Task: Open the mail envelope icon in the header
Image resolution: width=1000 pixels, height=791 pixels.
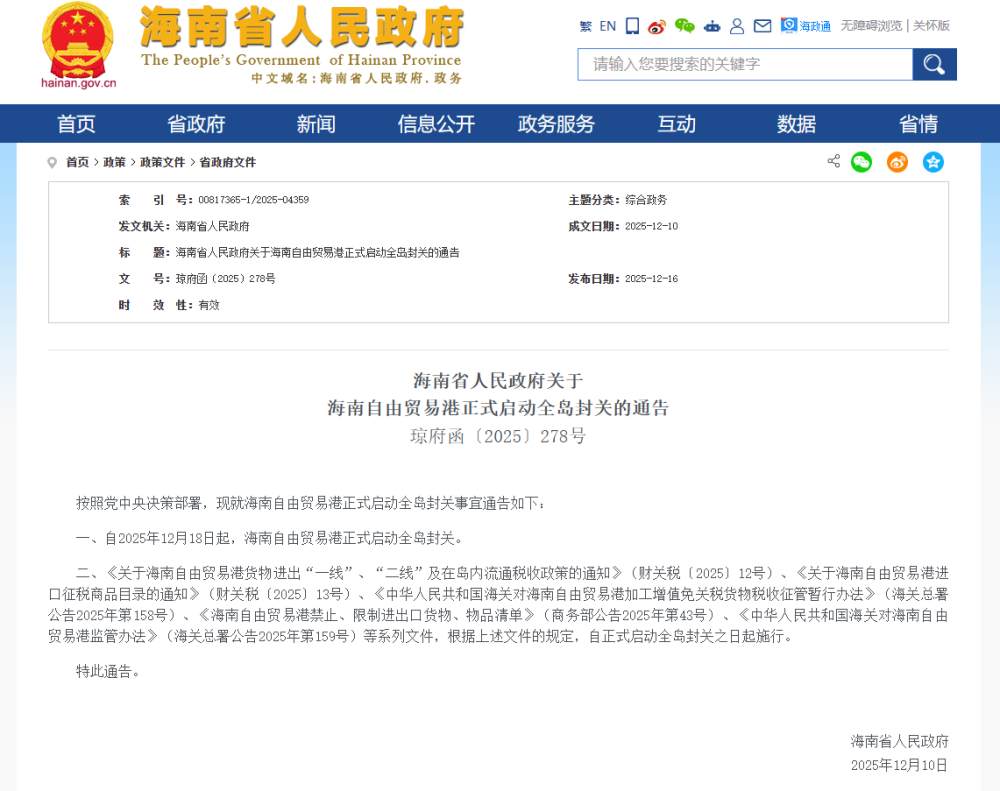Action: pos(762,26)
